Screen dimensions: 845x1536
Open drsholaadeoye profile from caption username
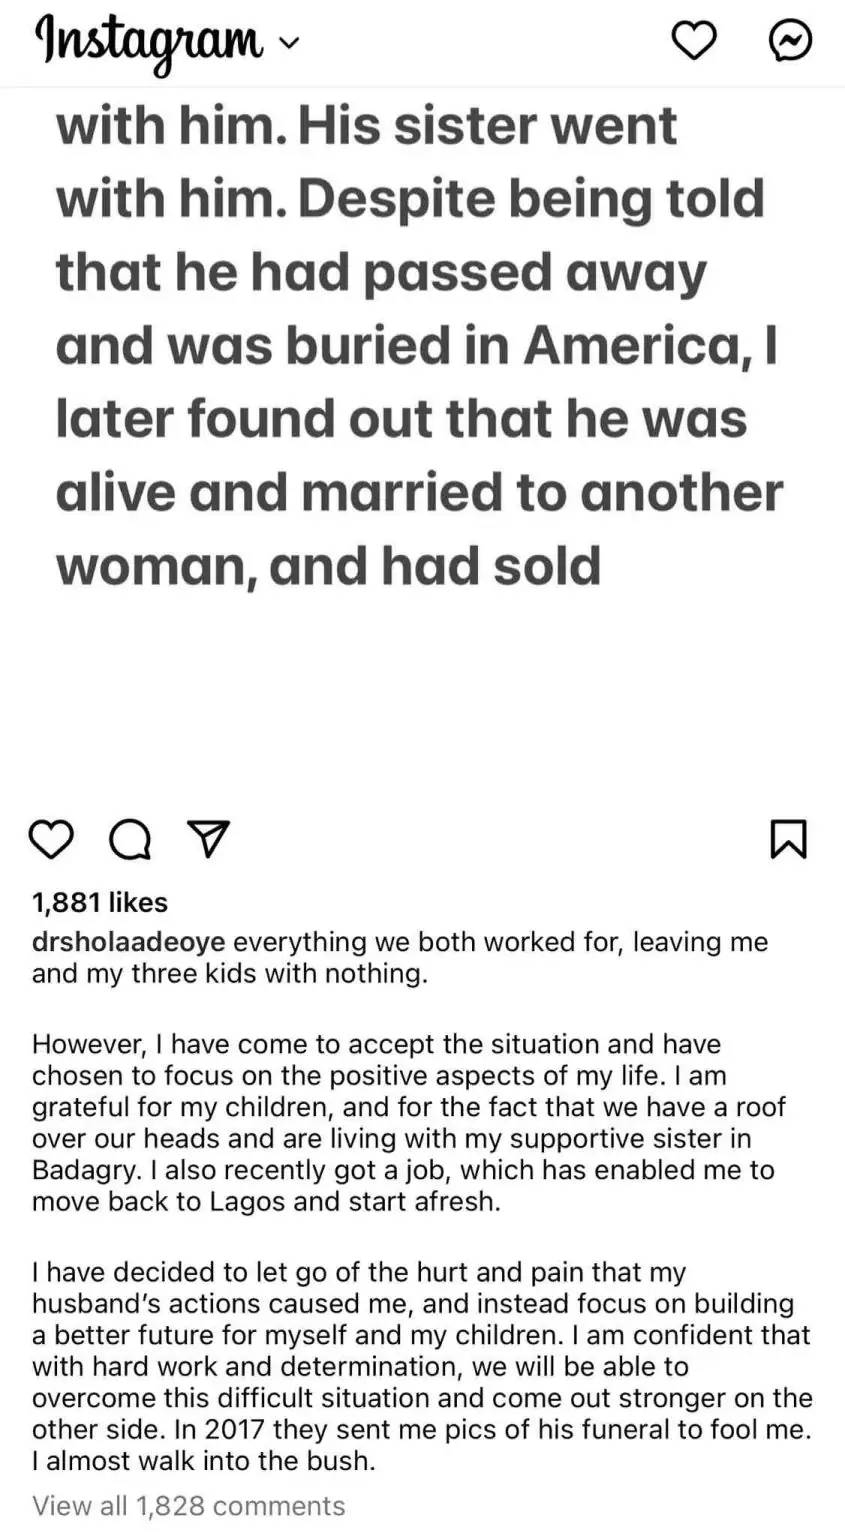[x=128, y=942]
